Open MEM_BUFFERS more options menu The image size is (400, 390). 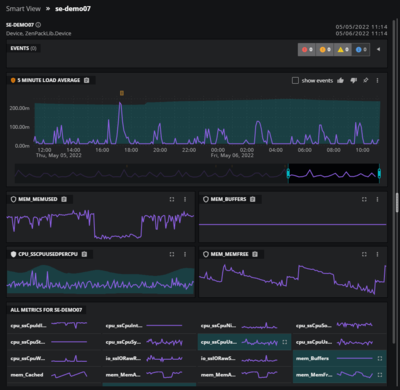pyautogui.click(x=377, y=199)
